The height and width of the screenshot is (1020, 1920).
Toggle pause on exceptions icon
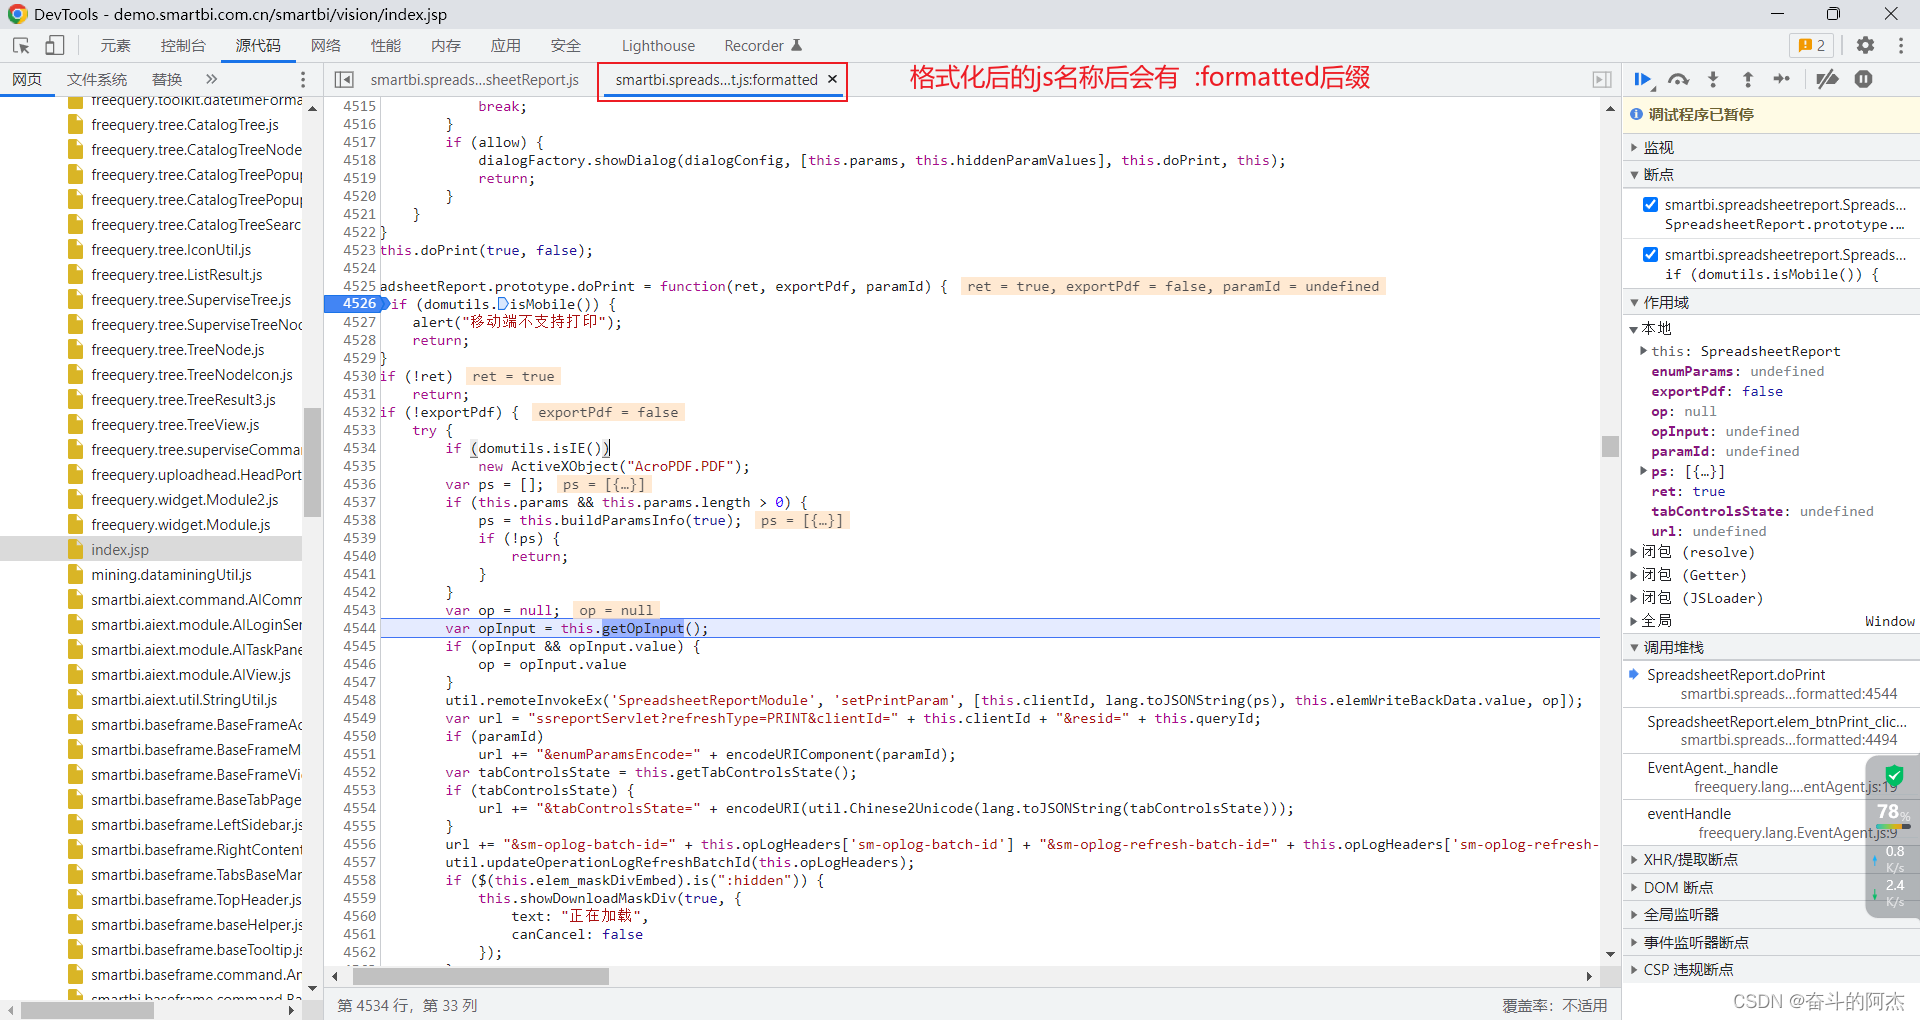point(1863,79)
